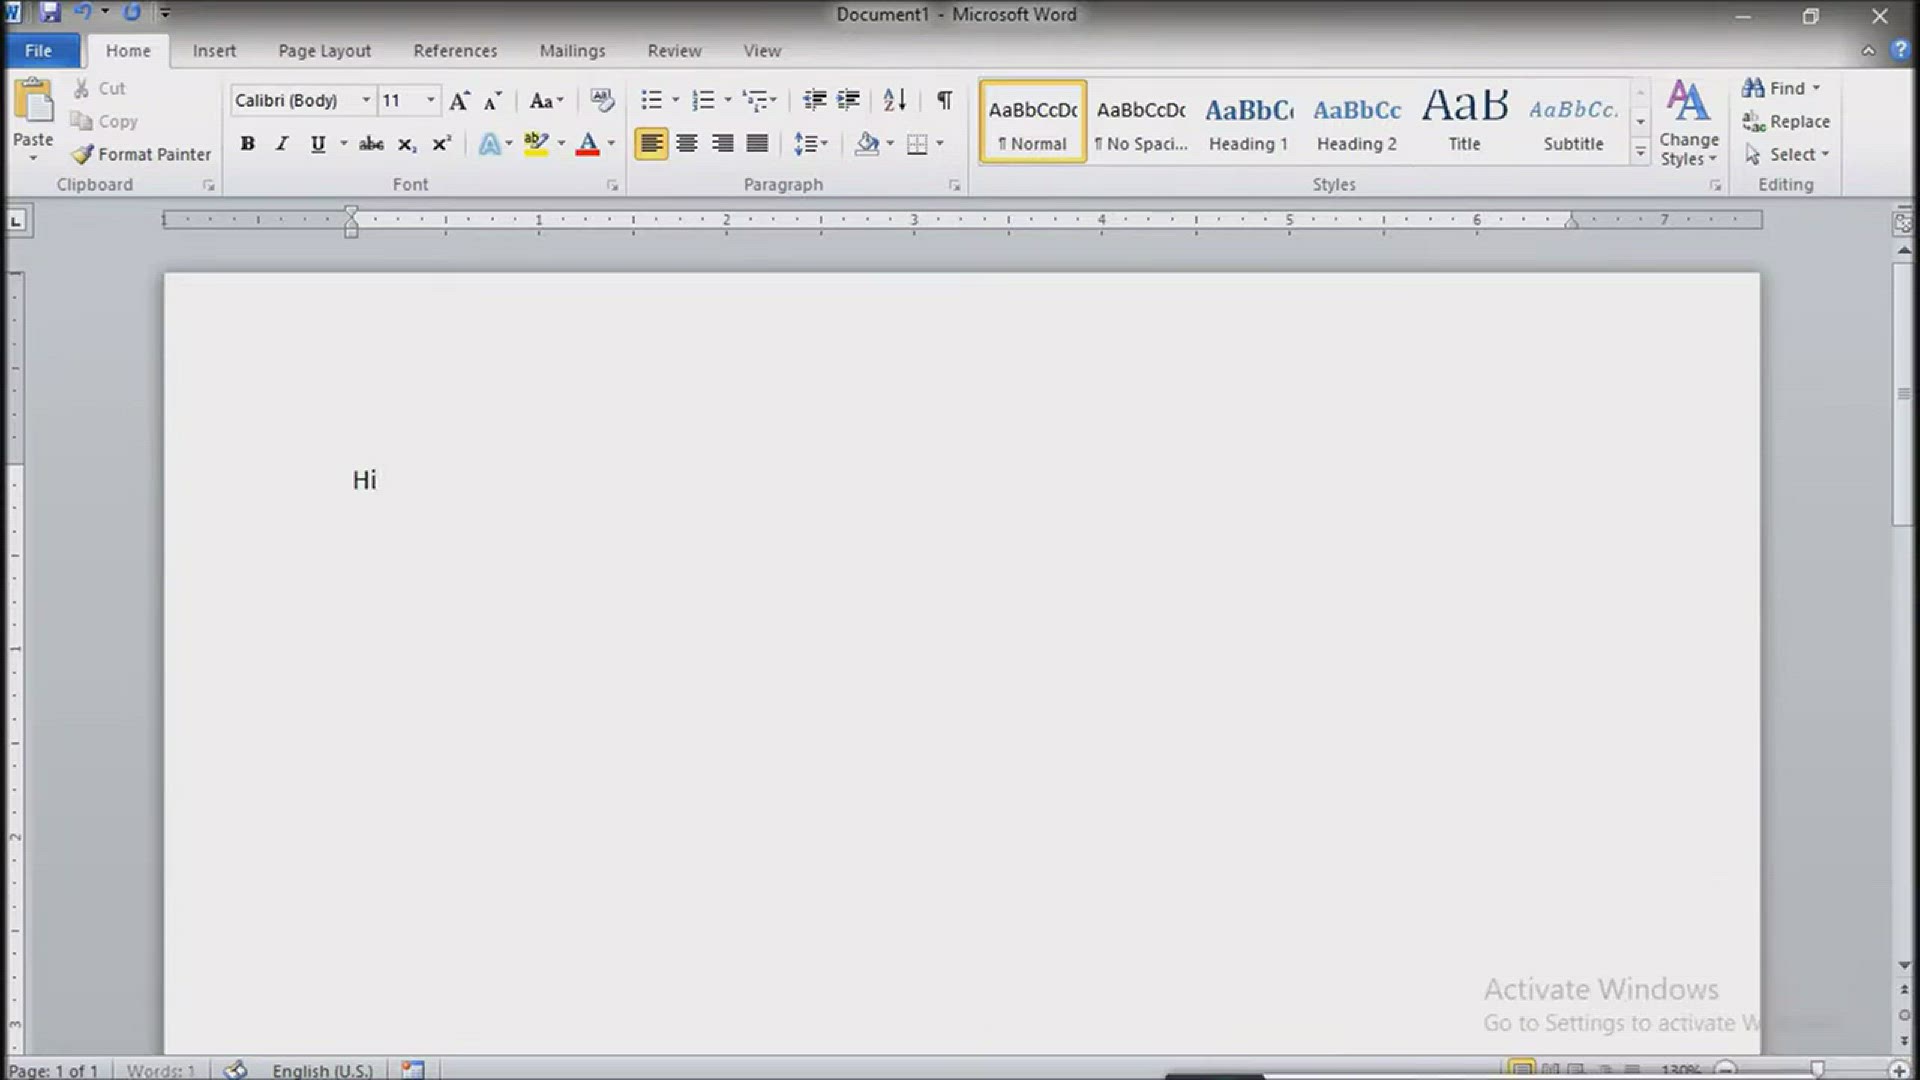Screen dimensions: 1920x1080
Task: Open the Calibri (Body) font dropdown
Action: point(366,100)
